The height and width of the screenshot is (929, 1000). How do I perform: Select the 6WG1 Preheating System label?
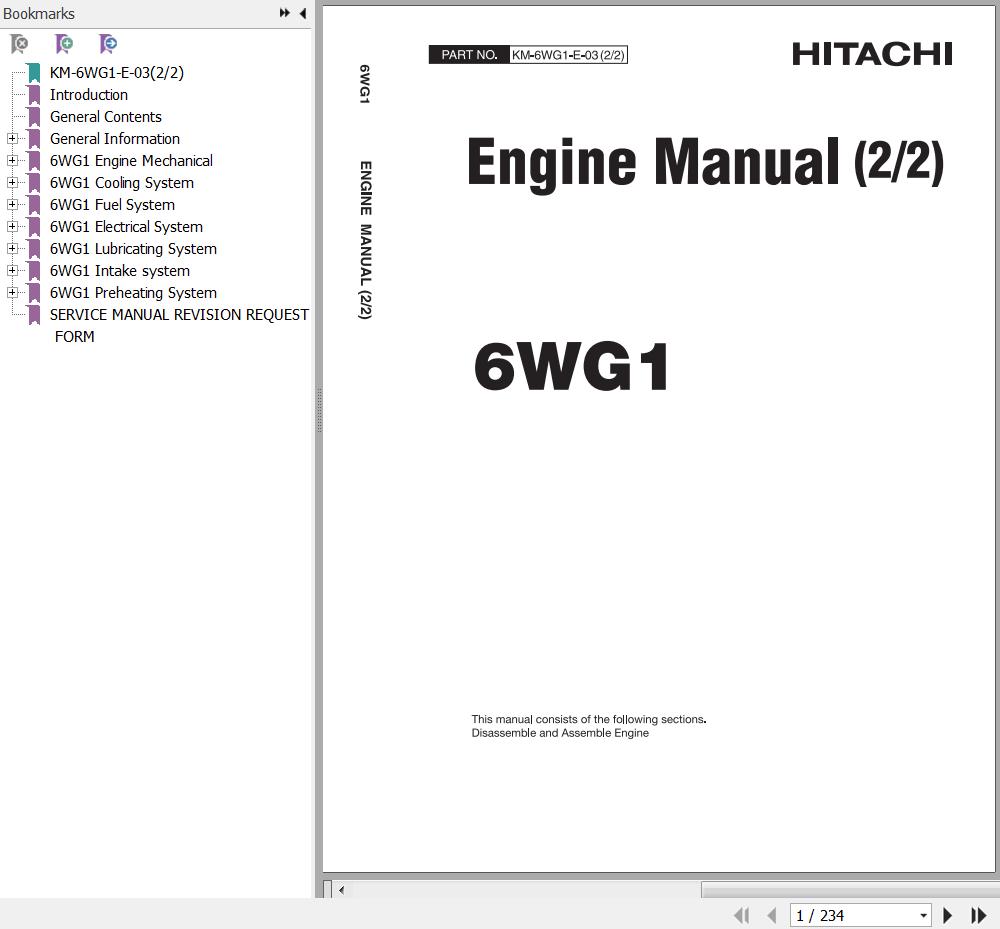click(133, 293)
